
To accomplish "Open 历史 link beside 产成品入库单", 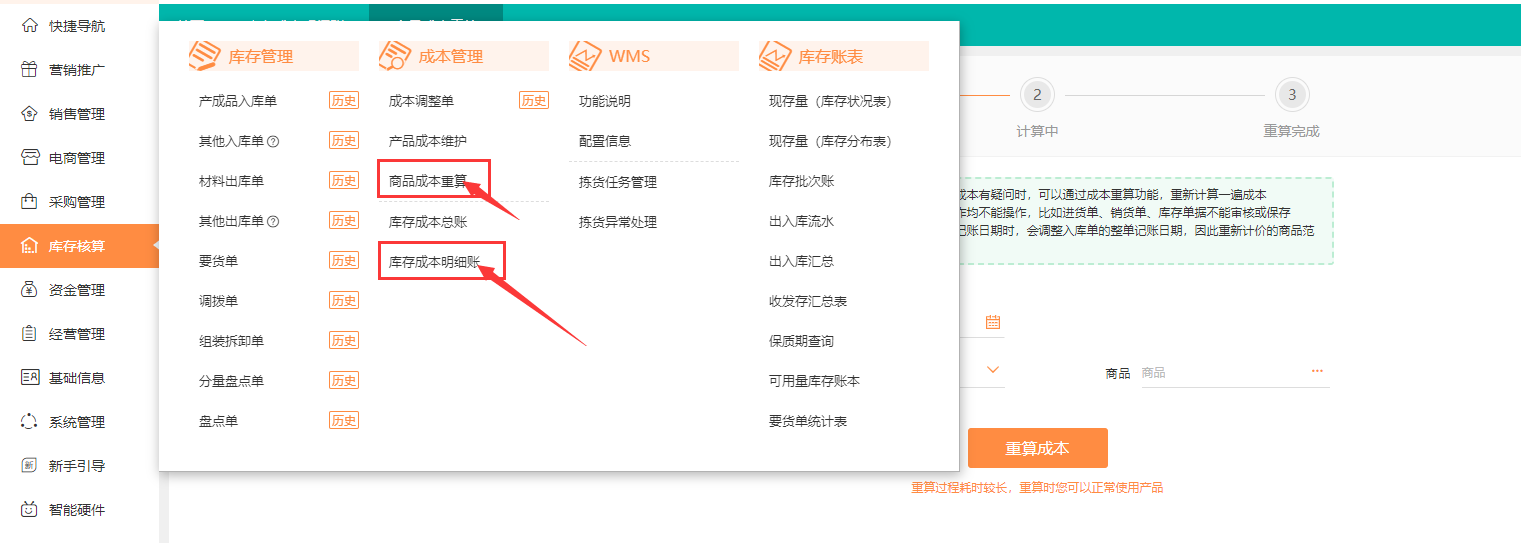I will pos(344,101).
